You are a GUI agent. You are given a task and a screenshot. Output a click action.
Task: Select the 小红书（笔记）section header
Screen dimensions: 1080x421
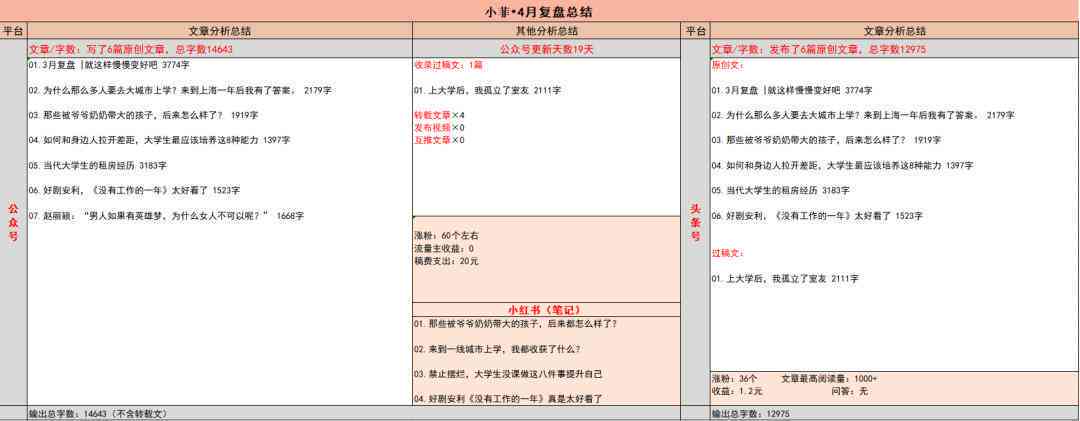click(547, 310)
